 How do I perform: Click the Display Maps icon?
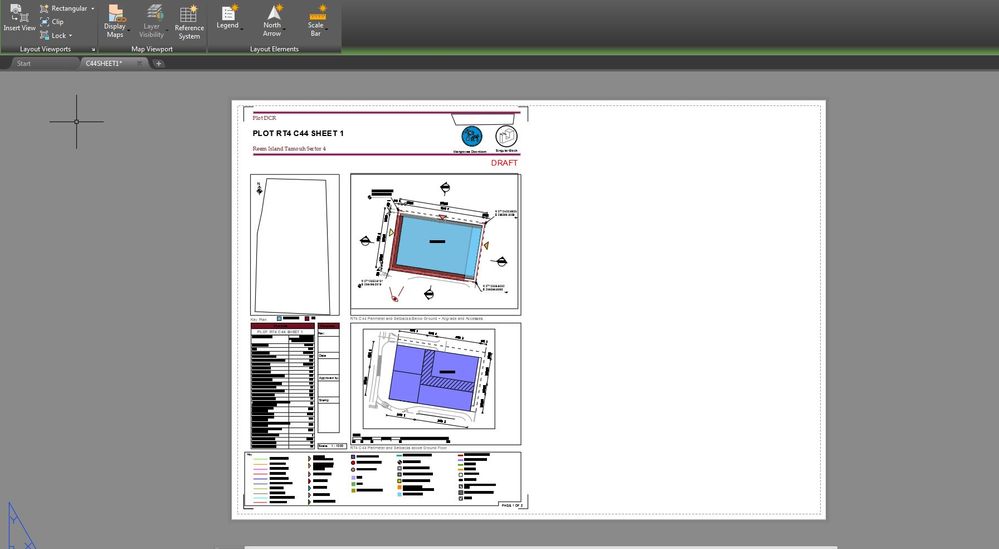pyautogui.click(x=115, y=13)
